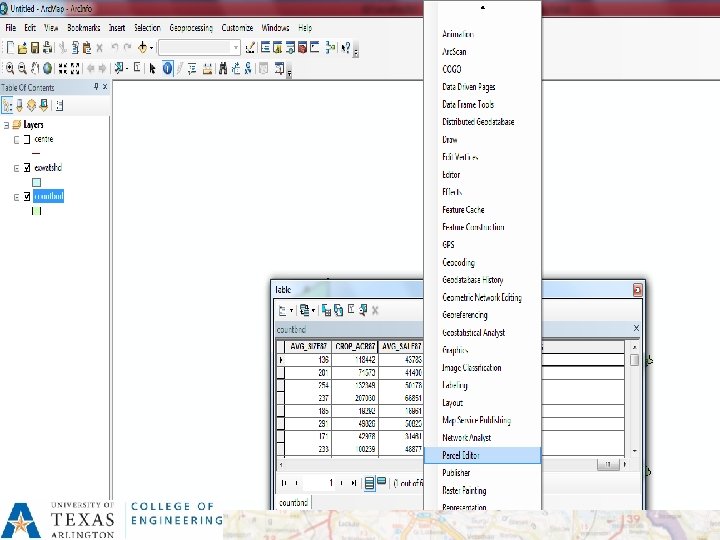Click the countbnd green symbol swatch
The width and height of the screenshot is (720, 540).
[37, 211]
